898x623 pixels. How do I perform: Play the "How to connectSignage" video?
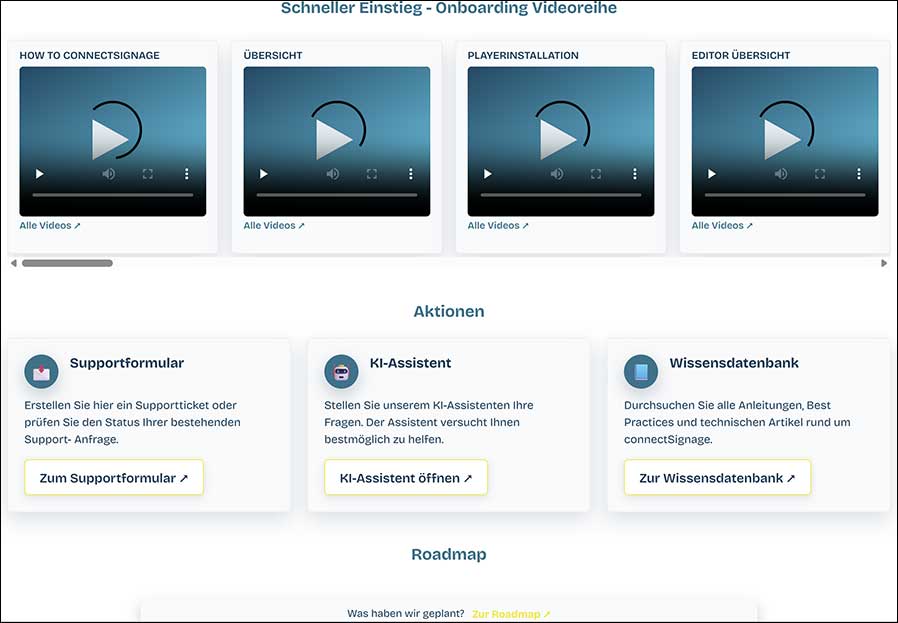click(39, 173)
